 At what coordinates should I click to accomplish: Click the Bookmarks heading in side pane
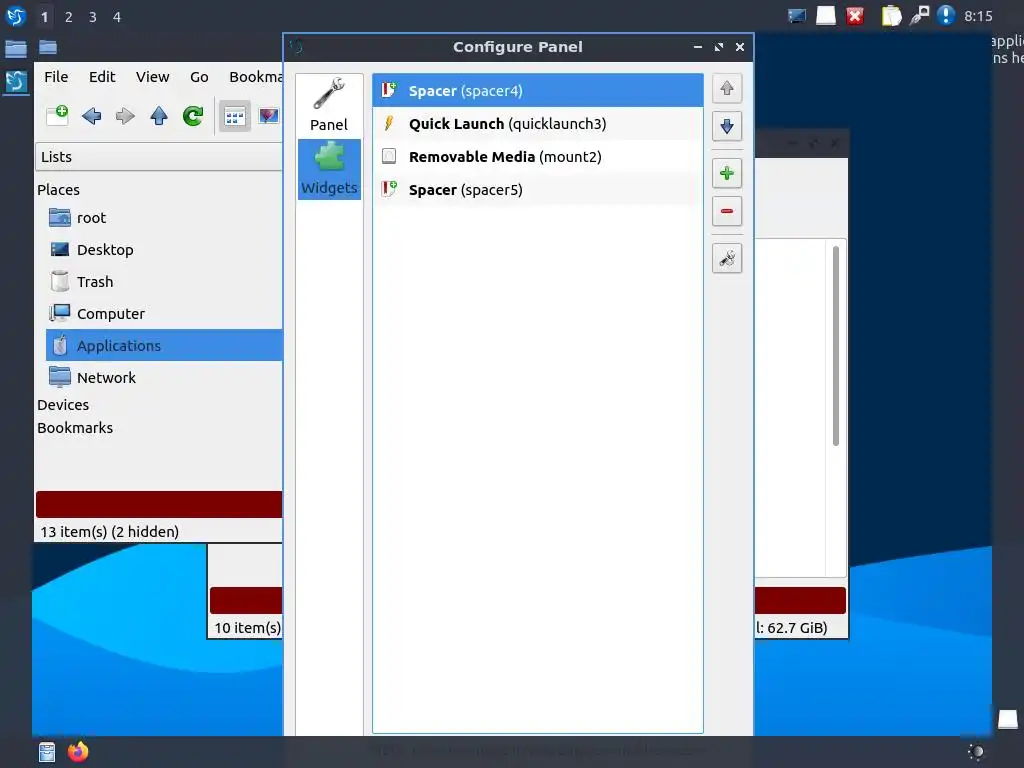[75, 428]
